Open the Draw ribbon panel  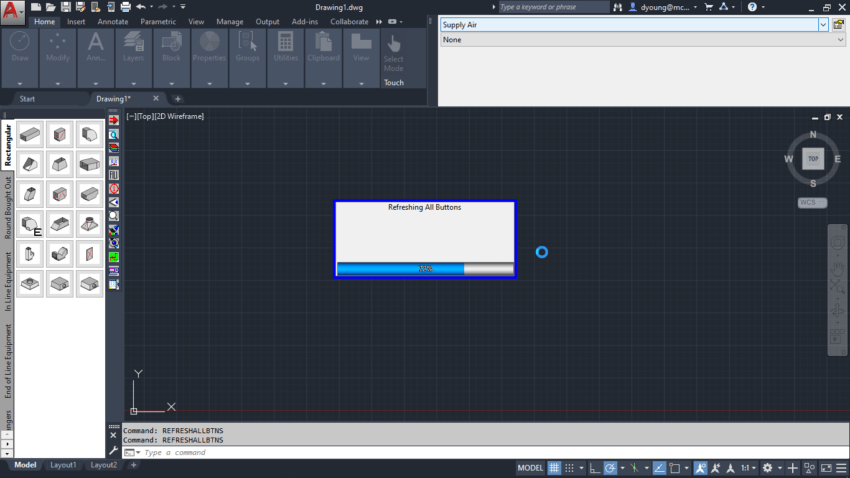pos(20,58)
